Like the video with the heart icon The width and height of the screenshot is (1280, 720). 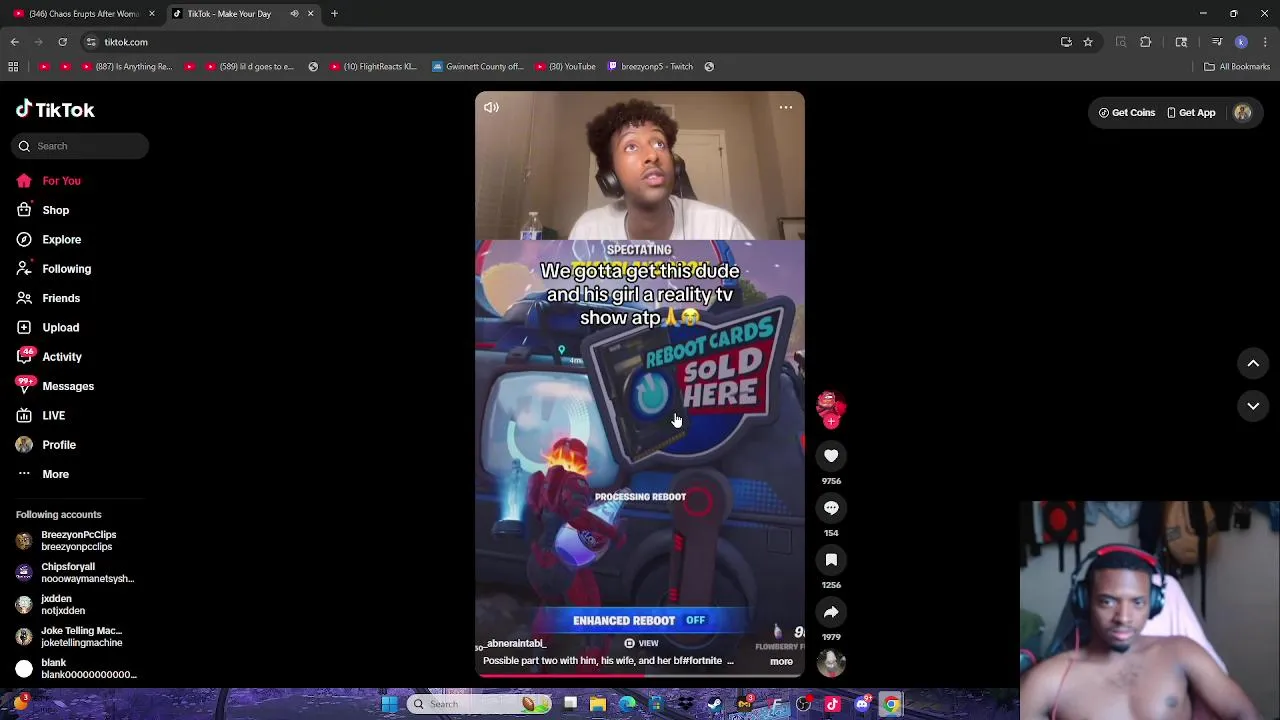point(831,456)
